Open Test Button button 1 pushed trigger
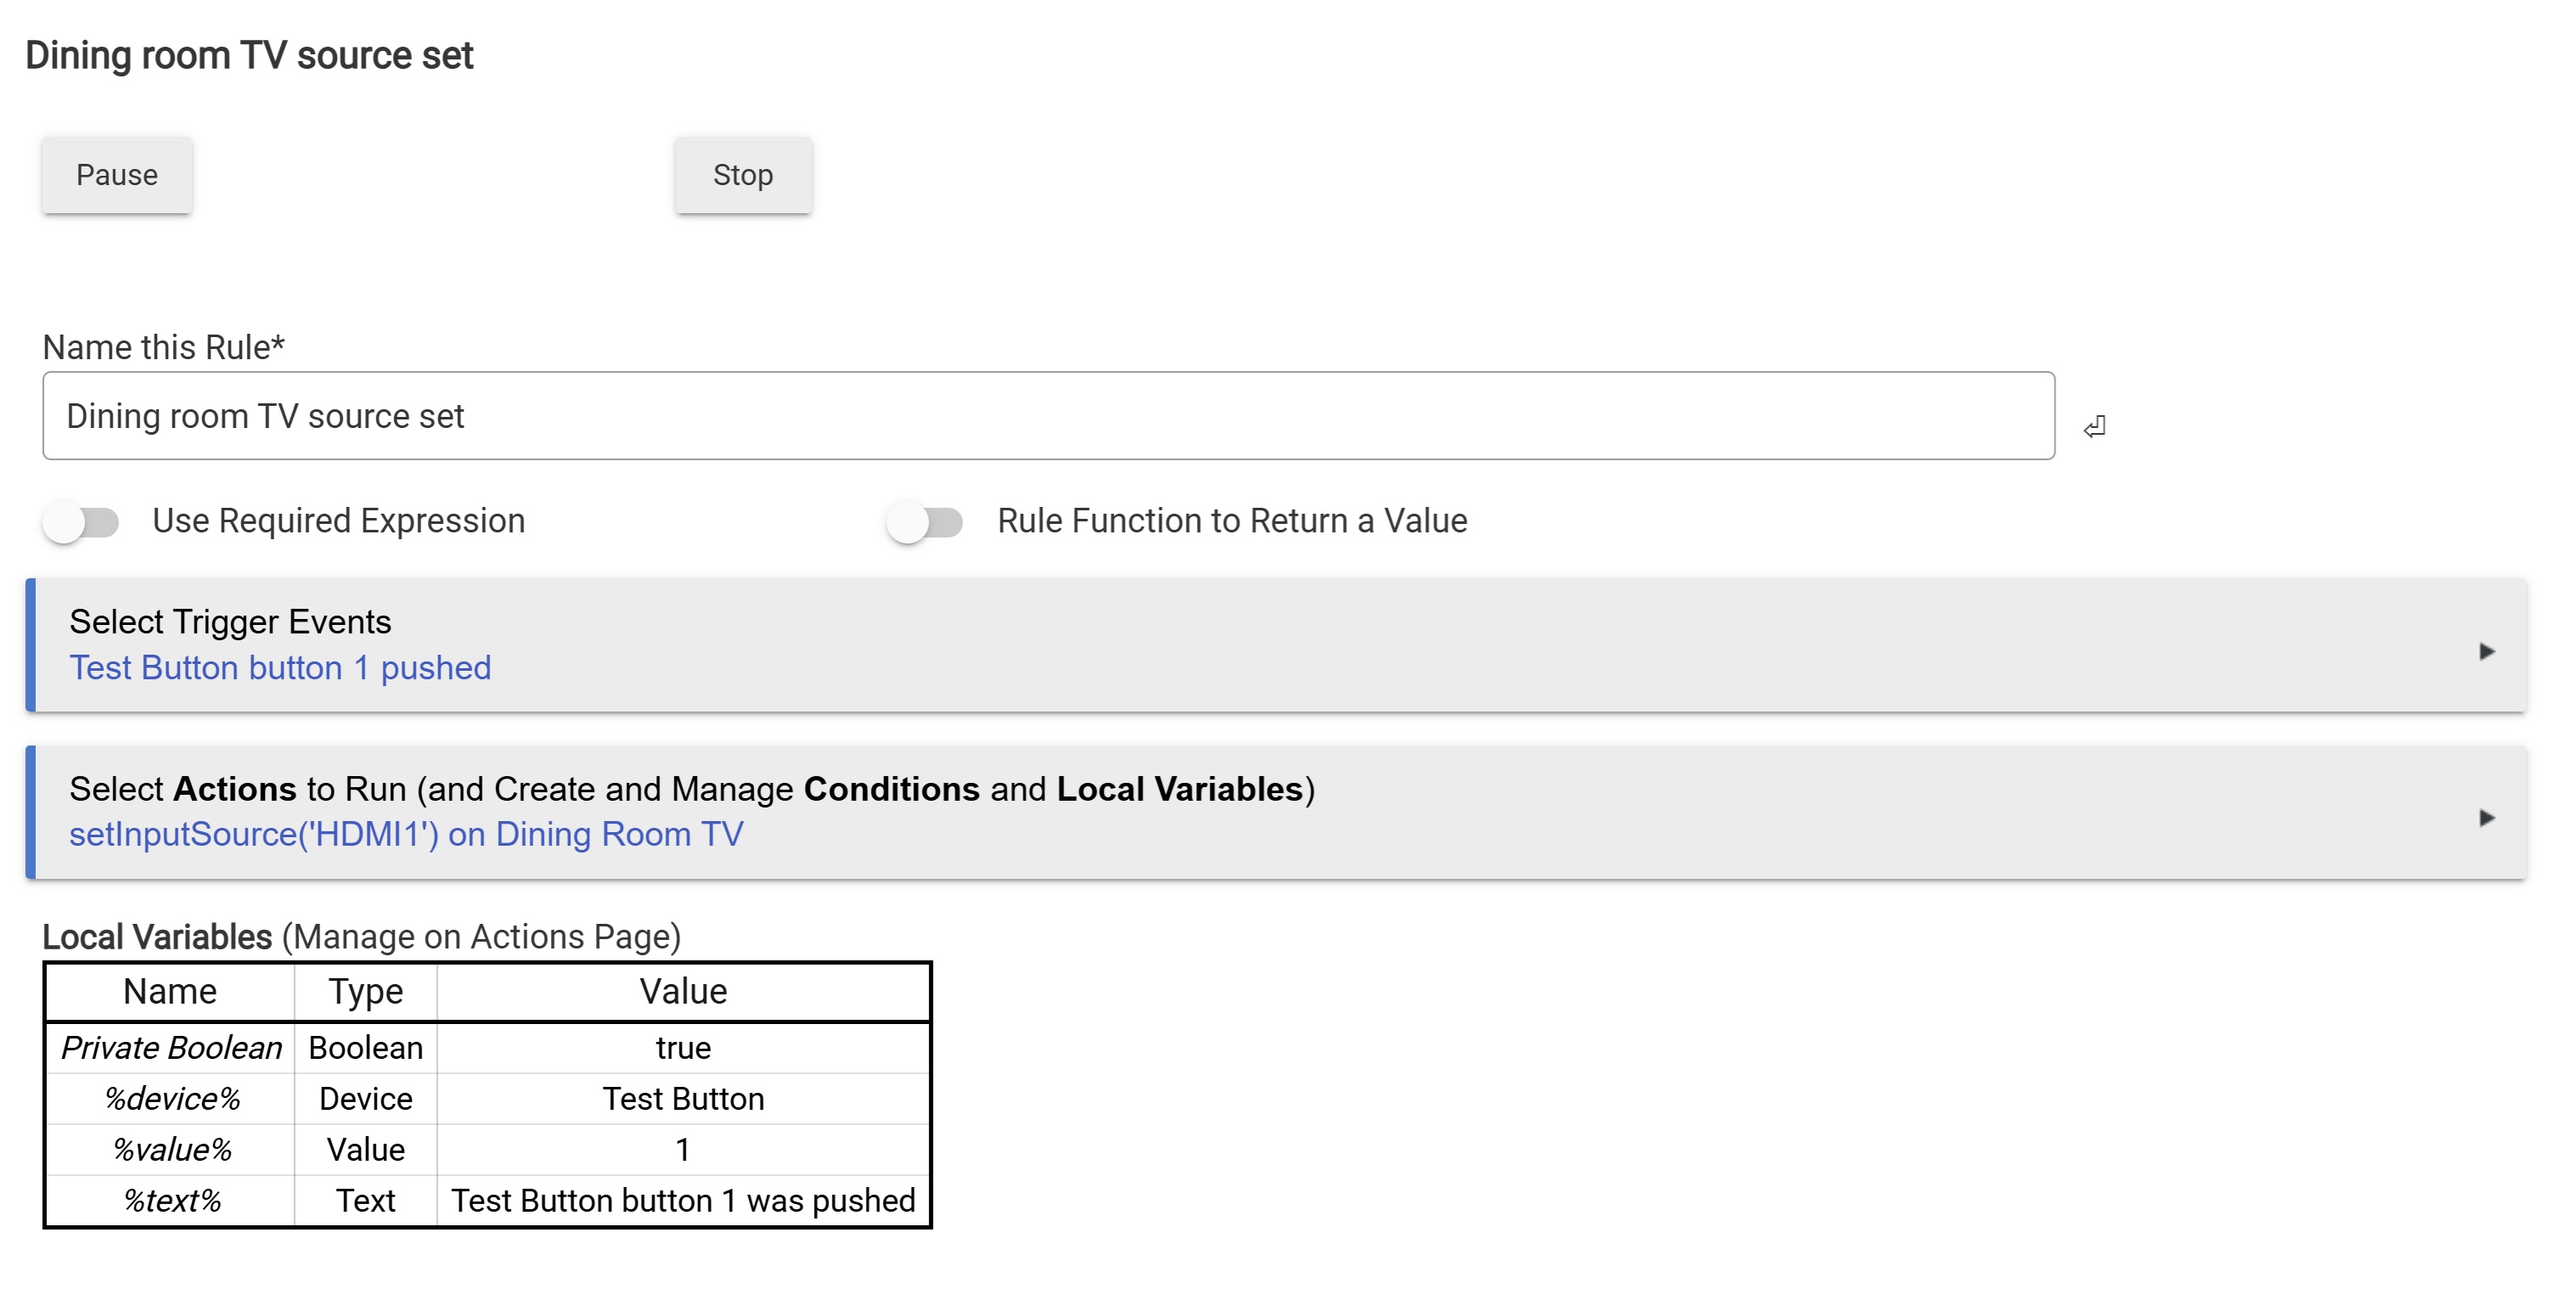Screen dimensions: 2576x1300 click(x=280, y=668)
